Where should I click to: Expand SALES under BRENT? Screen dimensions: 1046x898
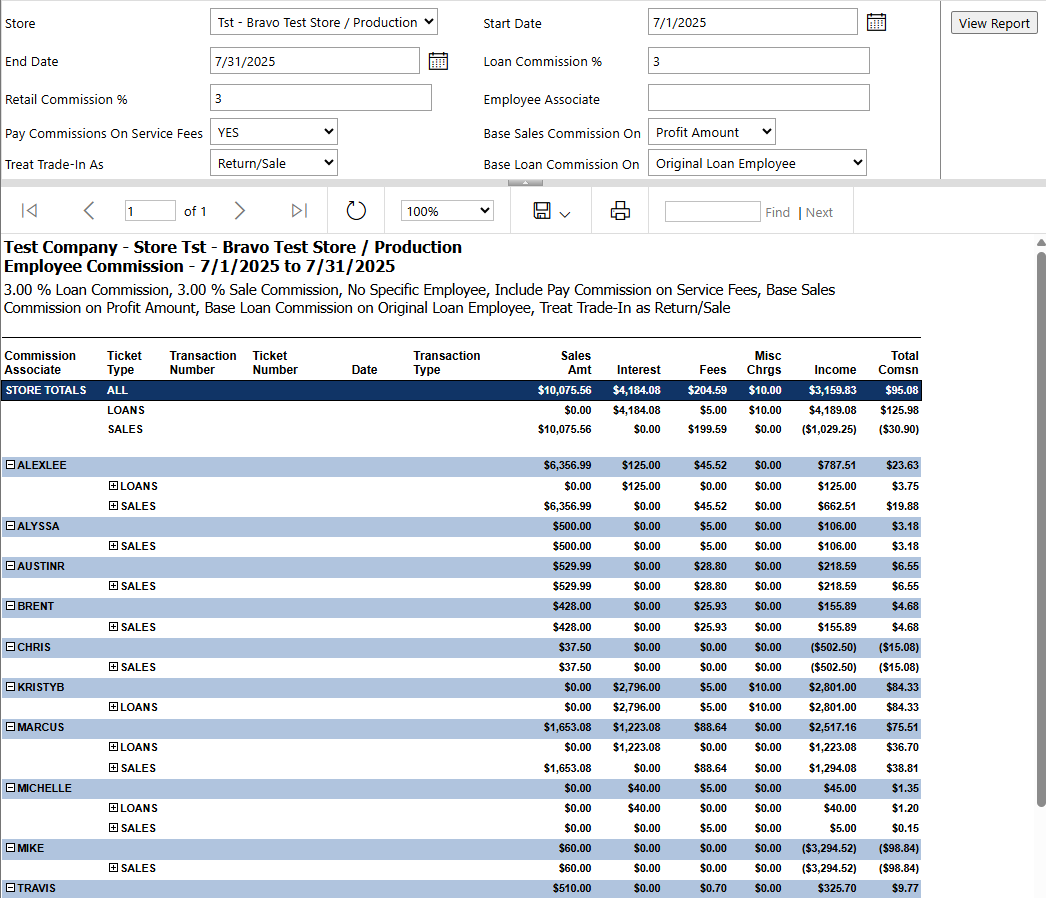tap(113, 626)
